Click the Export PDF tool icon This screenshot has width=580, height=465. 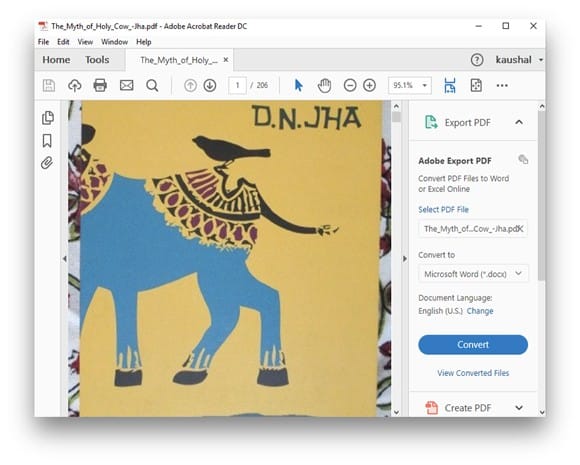(431, 122)
